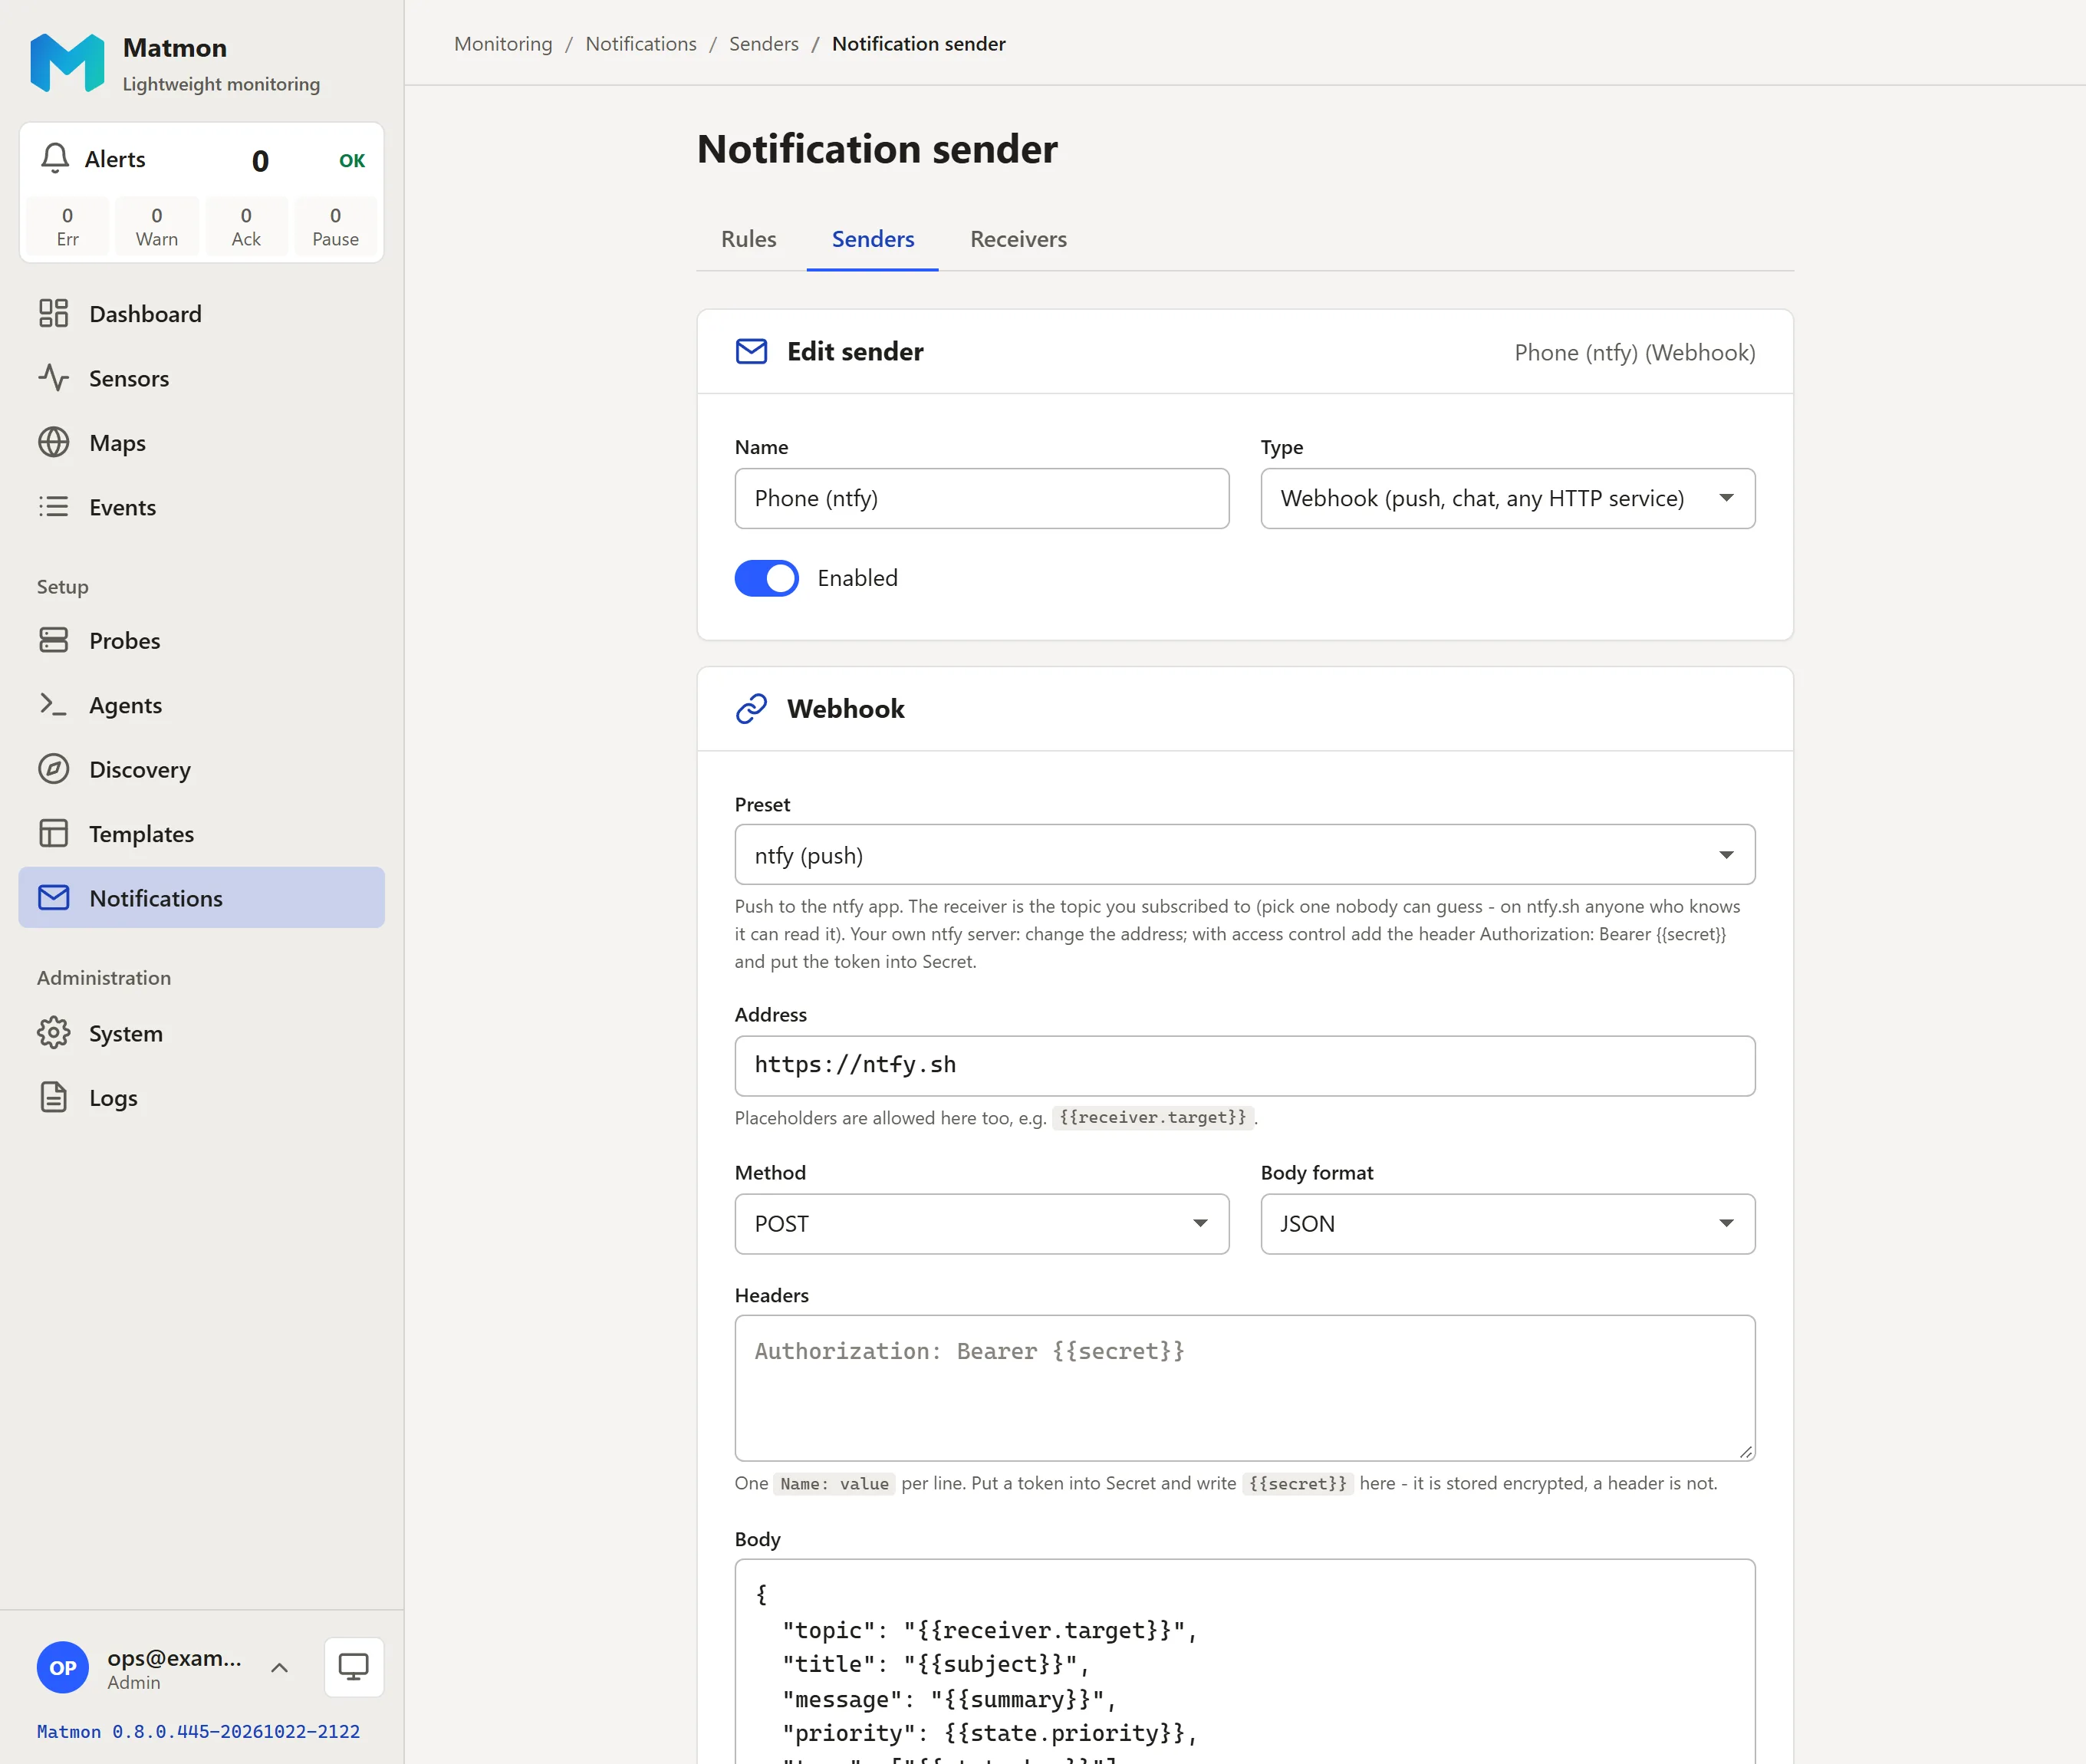Open Templates via the layout icon

pos(53,833)
